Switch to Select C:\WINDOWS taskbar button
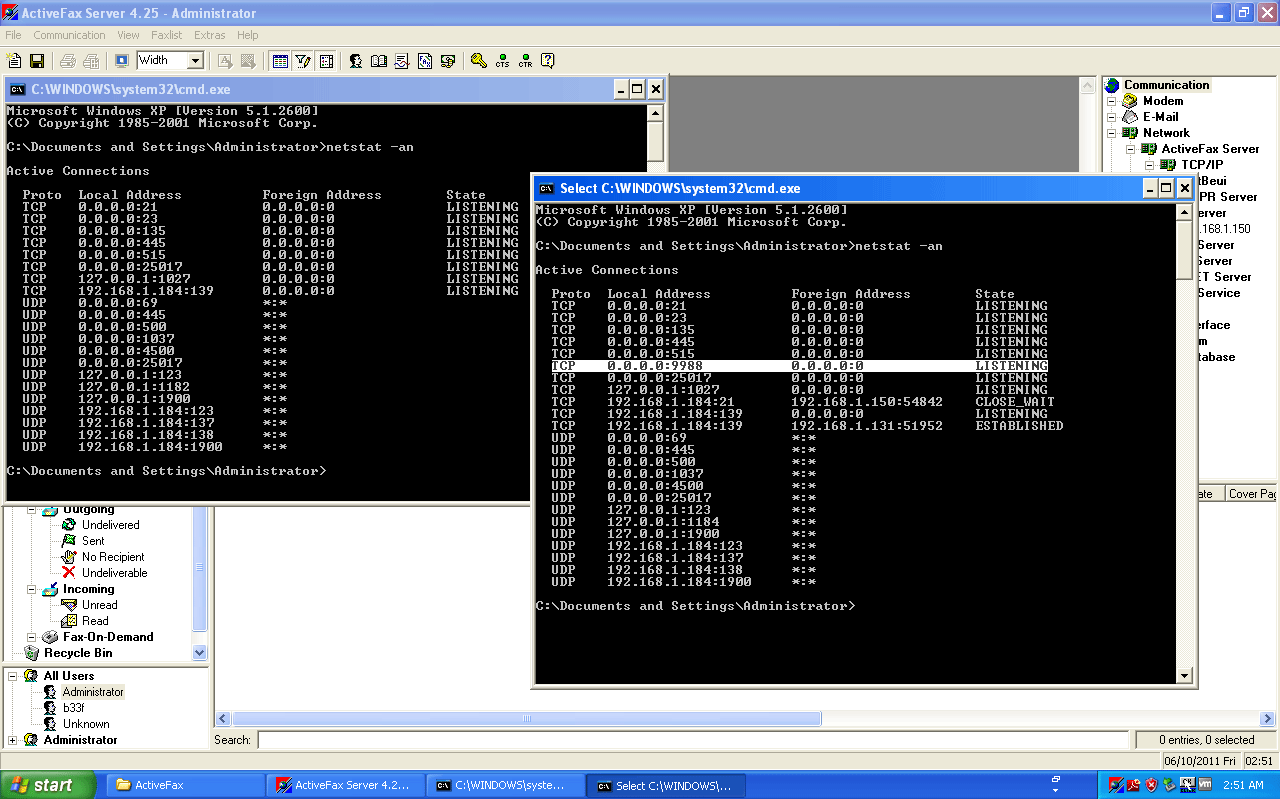This screenshot has height=799, width=1280. 667,785
